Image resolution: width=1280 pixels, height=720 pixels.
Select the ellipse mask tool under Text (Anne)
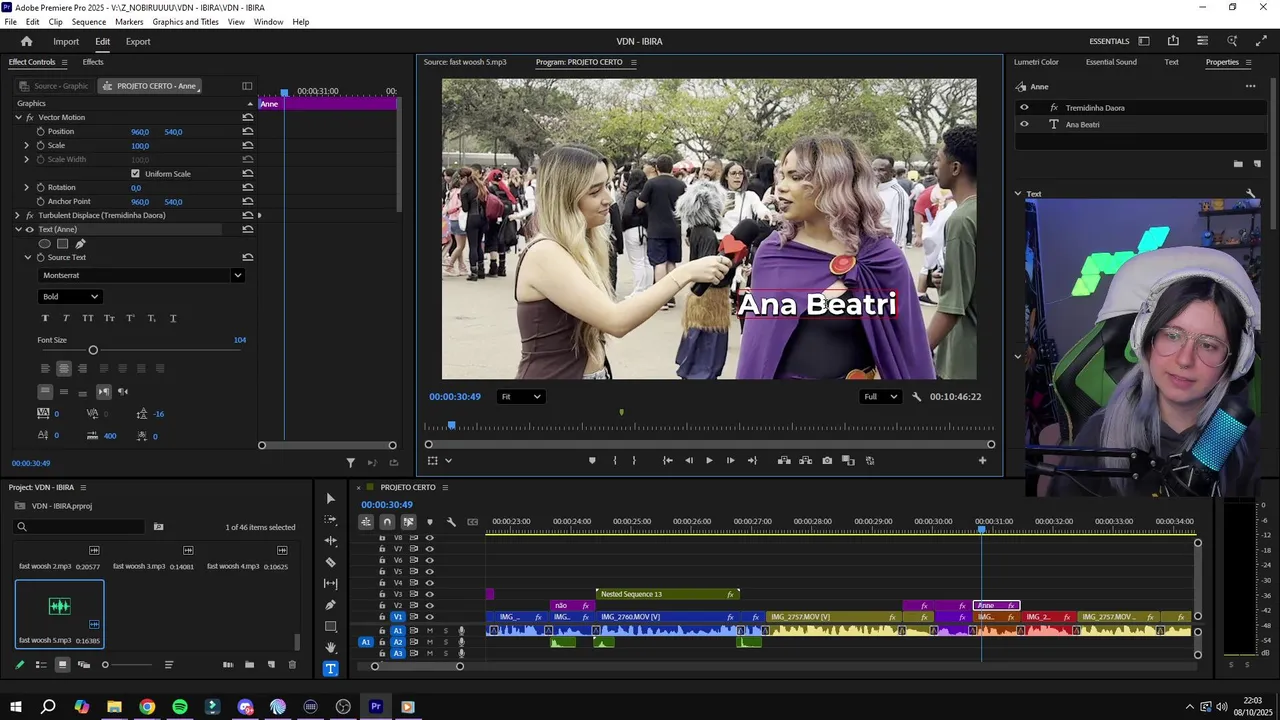click(44, 244)
